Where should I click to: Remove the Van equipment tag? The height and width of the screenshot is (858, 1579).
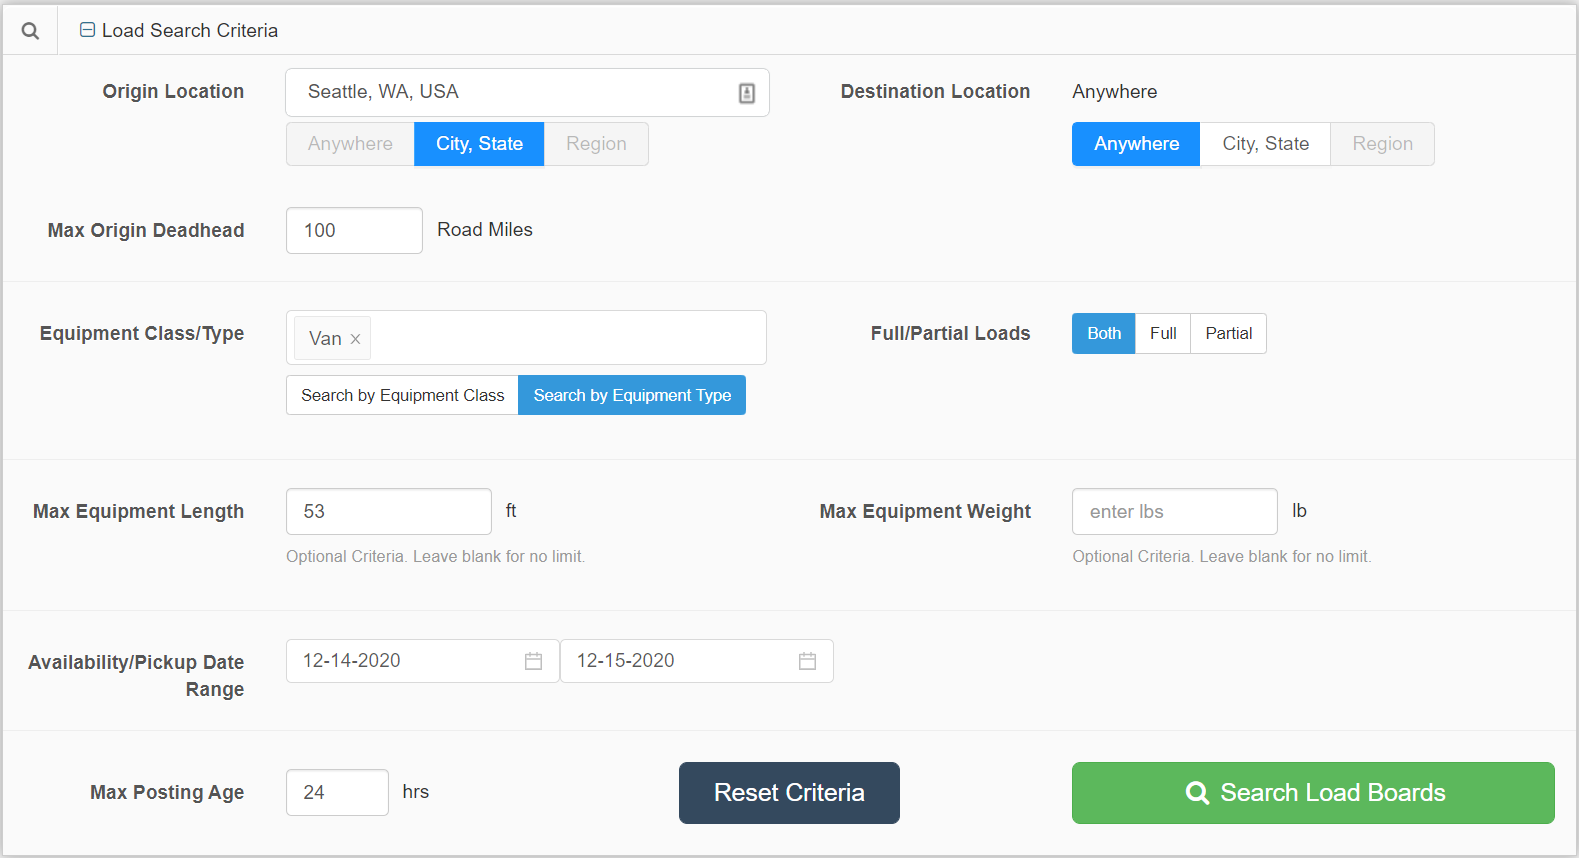[x=355, y=339]
